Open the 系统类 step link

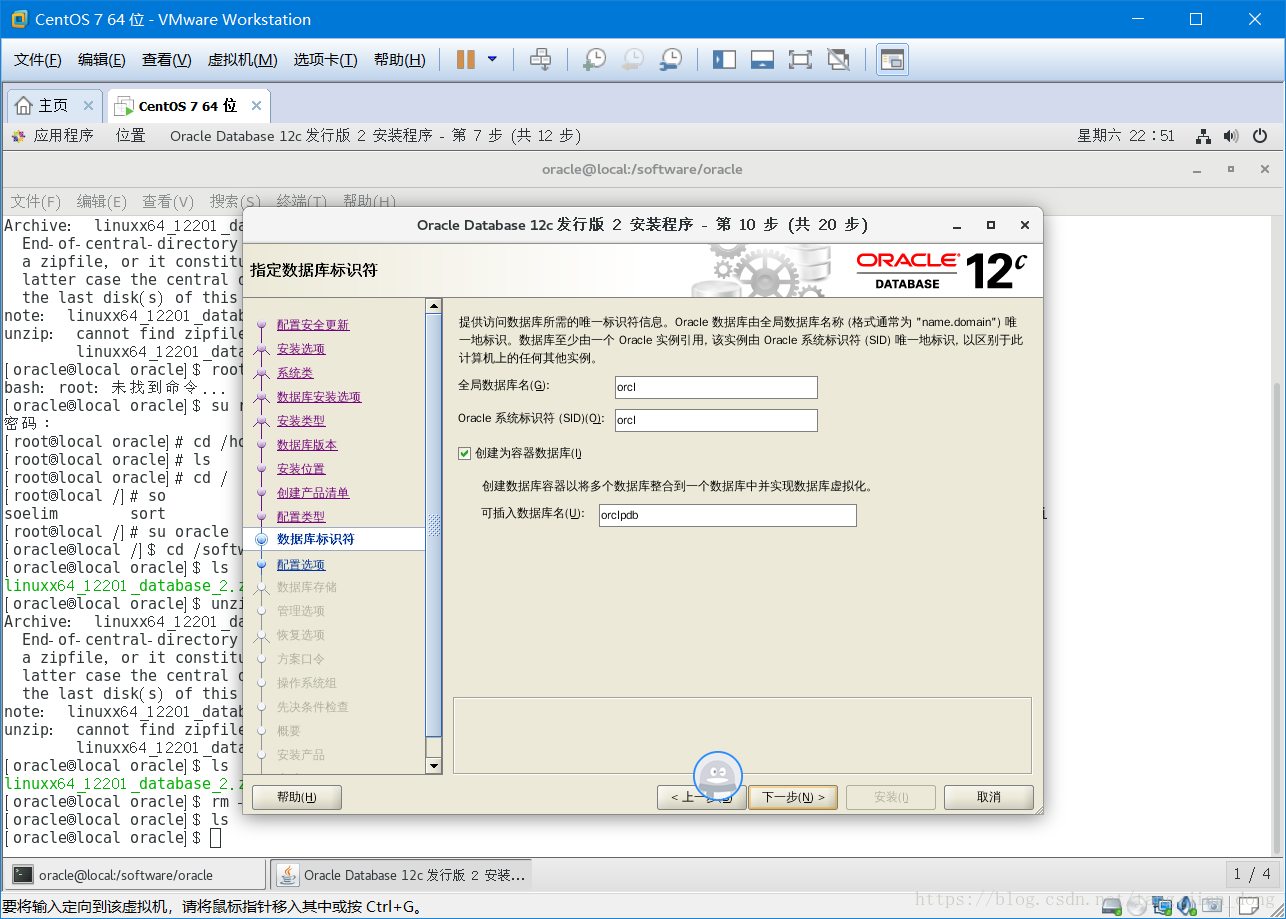pos(295,373)
